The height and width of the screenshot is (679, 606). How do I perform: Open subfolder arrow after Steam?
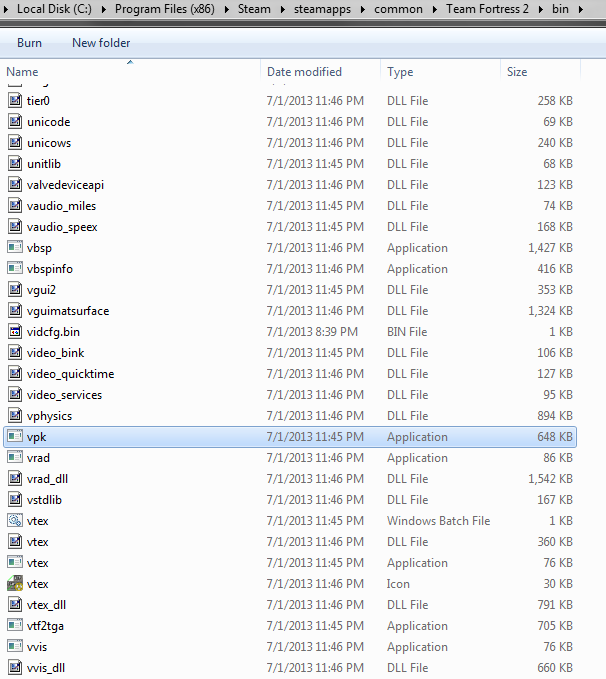tap(282, 9)
